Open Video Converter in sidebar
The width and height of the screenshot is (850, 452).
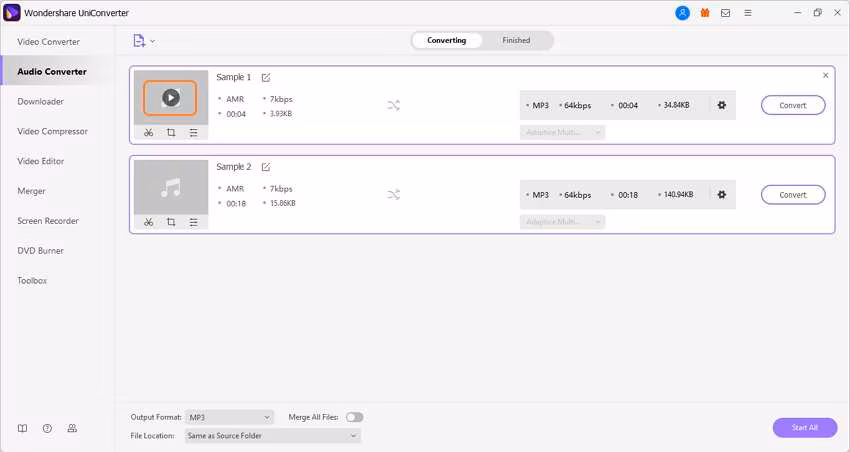click(48, 42)
